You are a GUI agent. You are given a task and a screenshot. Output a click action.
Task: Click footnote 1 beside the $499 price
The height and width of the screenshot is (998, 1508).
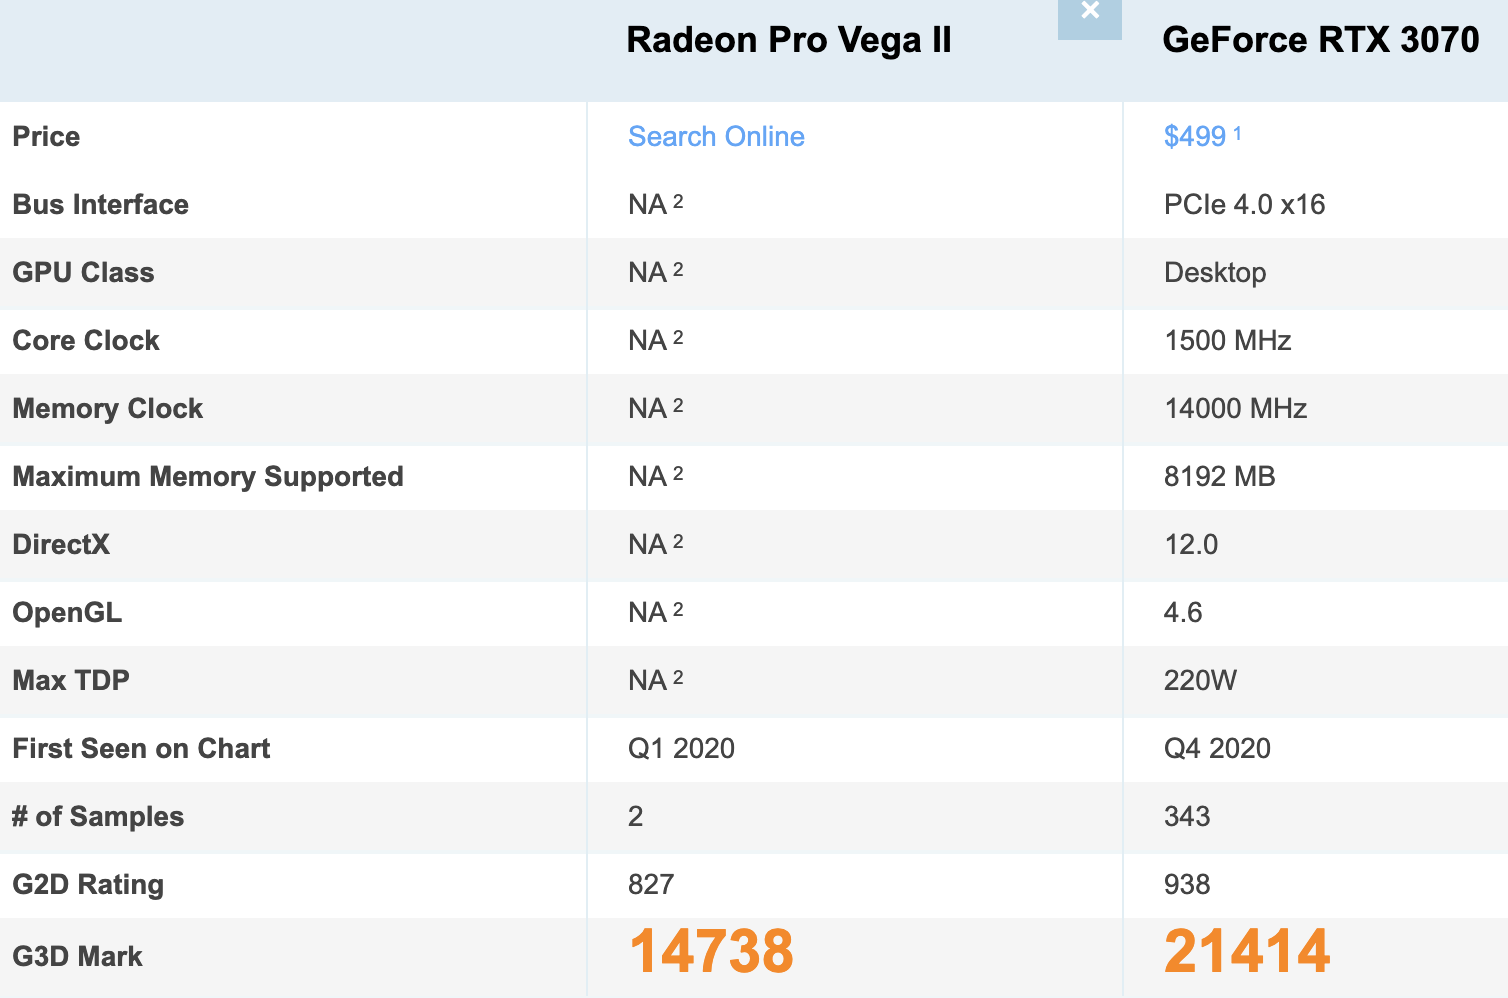point(1237,133)
